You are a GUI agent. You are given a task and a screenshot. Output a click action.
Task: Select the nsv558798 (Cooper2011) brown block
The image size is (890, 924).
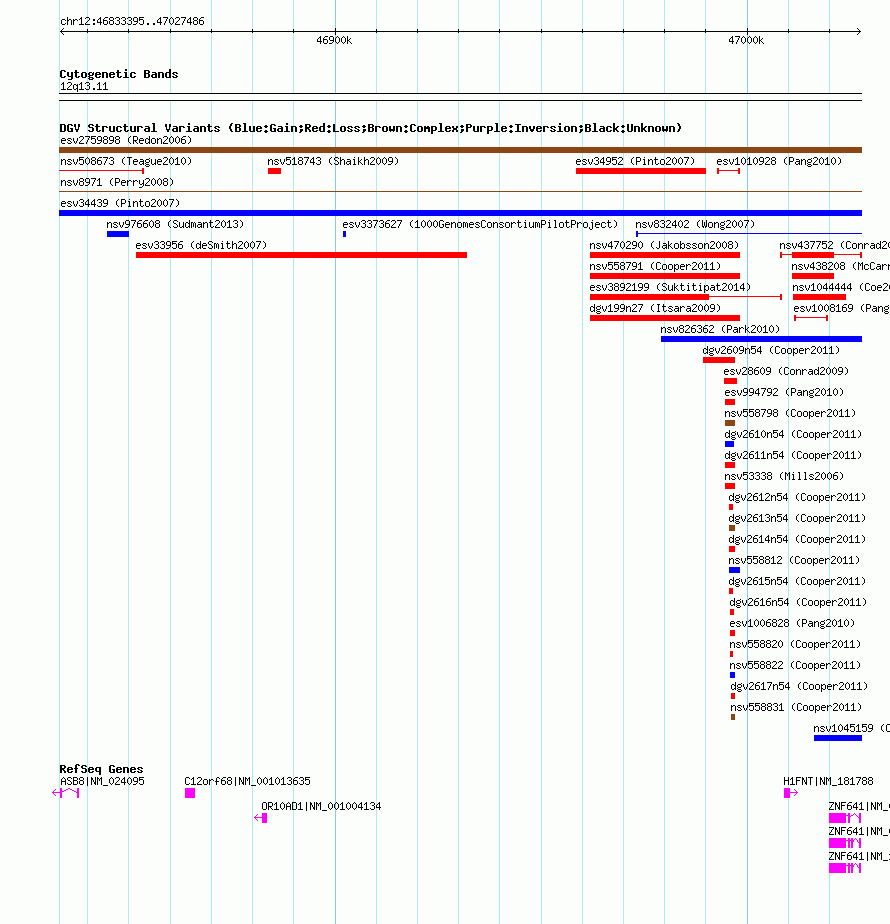[x=730, y=423]
